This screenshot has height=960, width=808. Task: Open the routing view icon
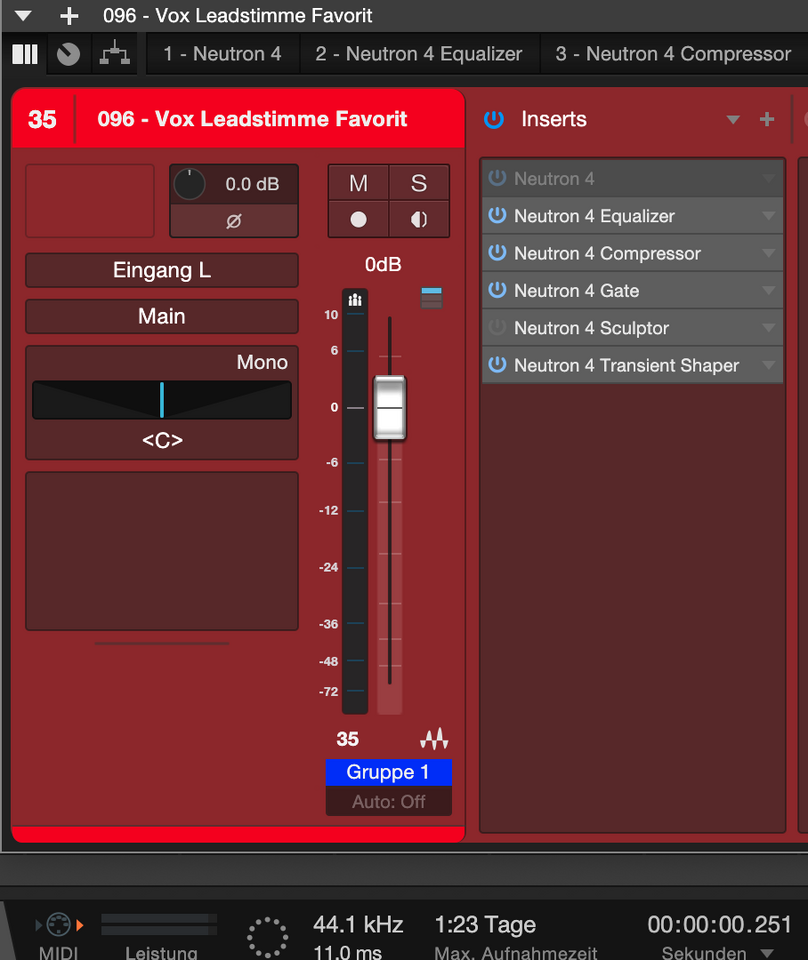(114, 53)
